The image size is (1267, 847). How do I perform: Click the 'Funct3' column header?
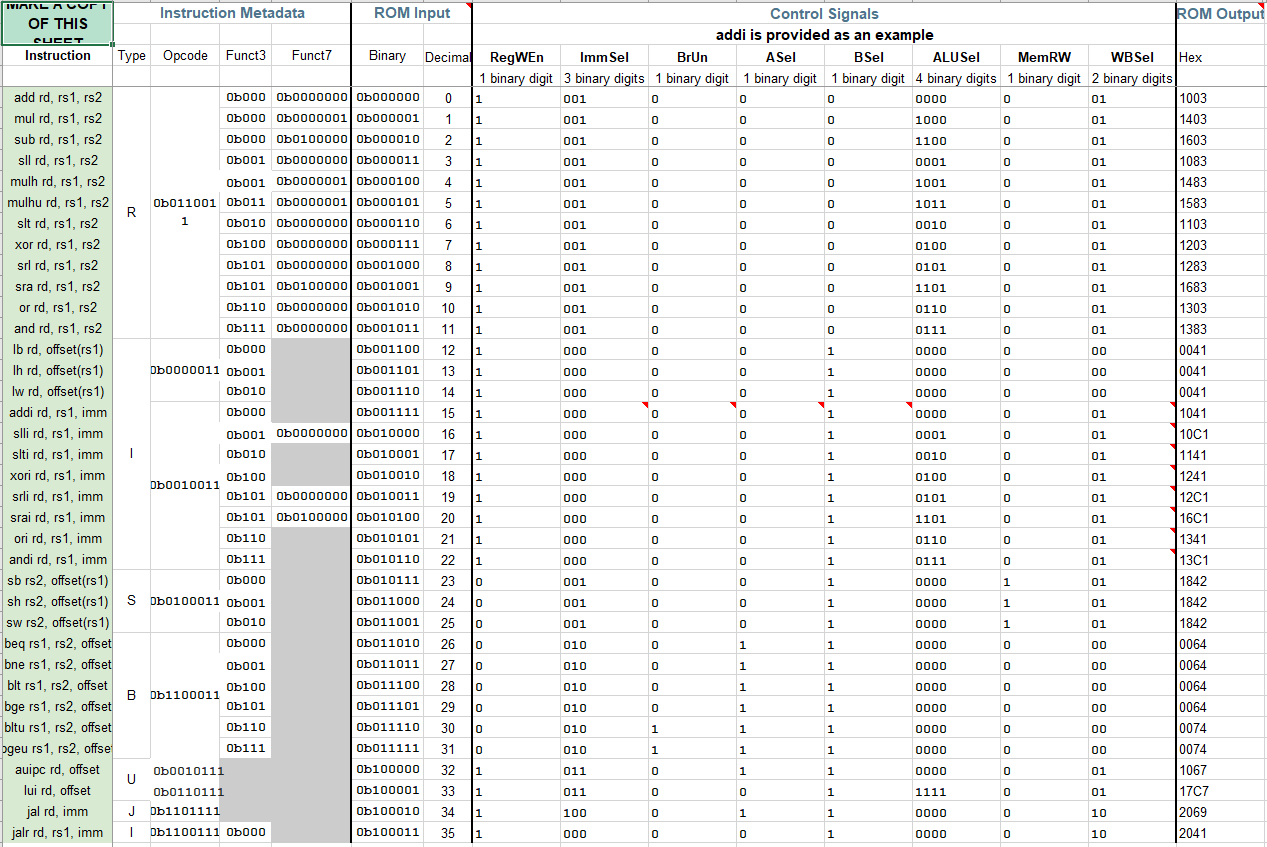(x=246, y=56)
